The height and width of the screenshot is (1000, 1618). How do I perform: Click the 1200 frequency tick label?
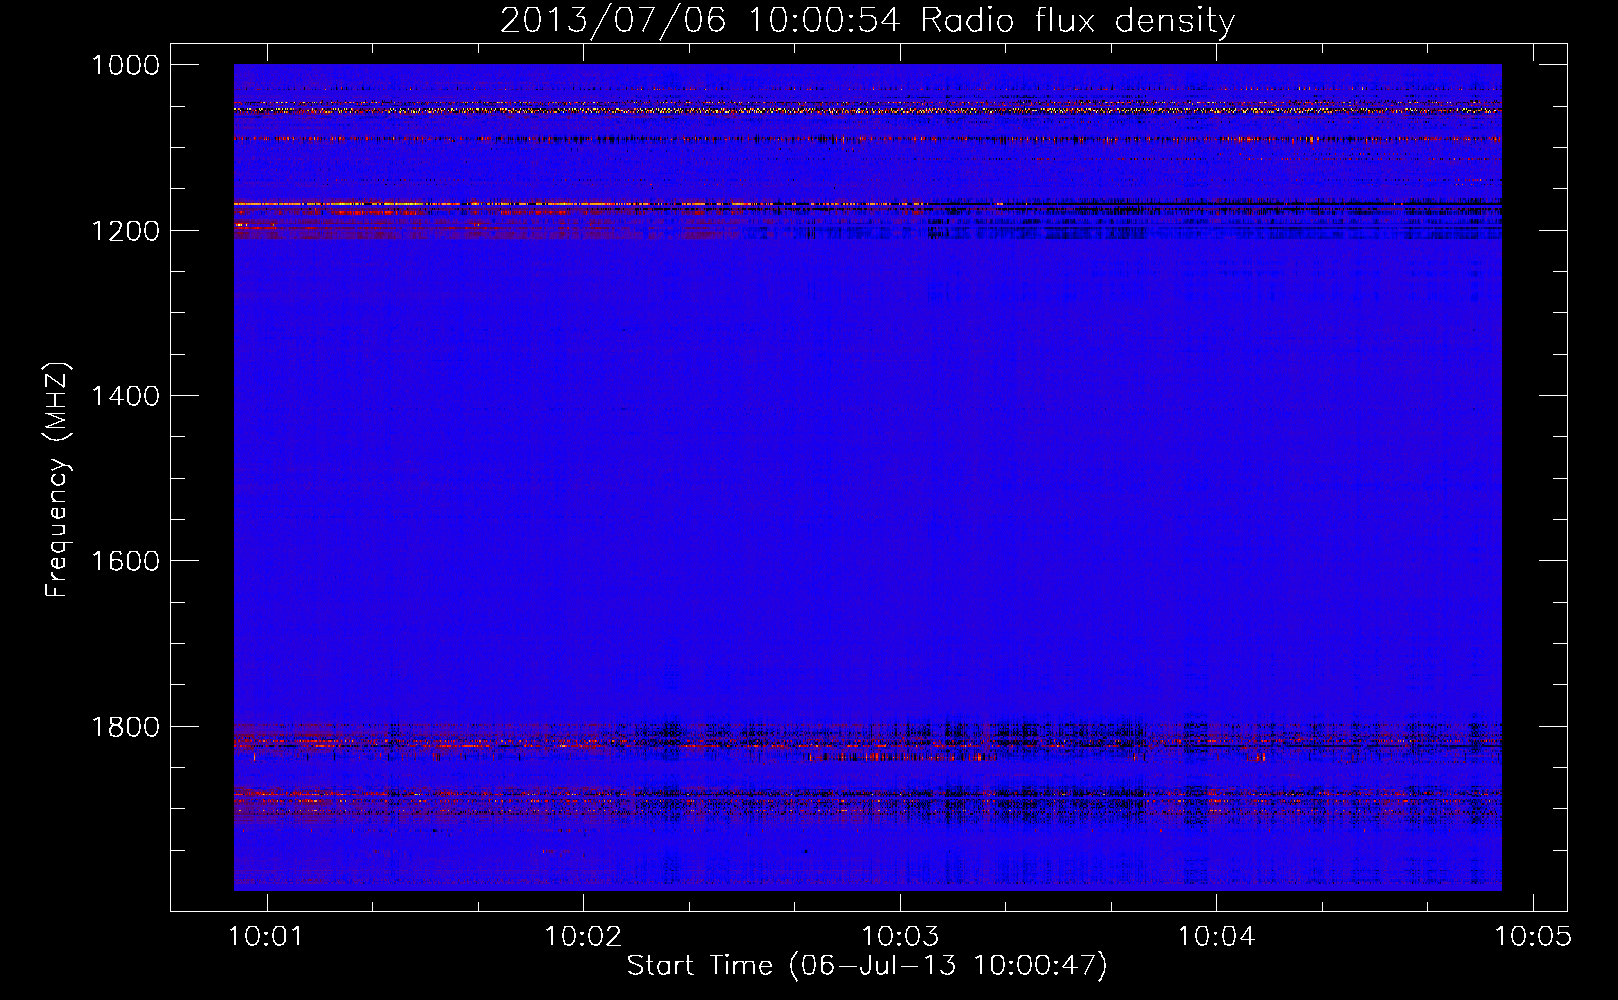[x=125, y=231]
